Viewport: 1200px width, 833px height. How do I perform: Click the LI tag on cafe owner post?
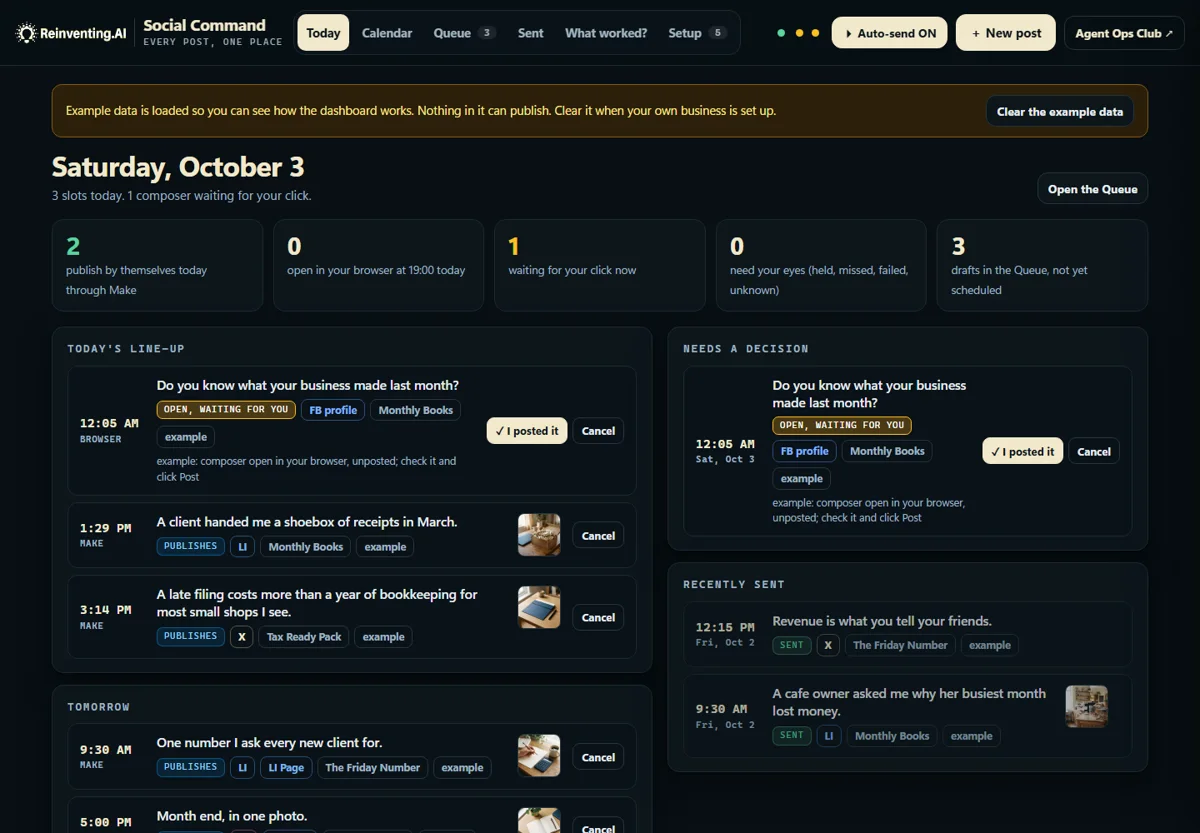point(829,736)
